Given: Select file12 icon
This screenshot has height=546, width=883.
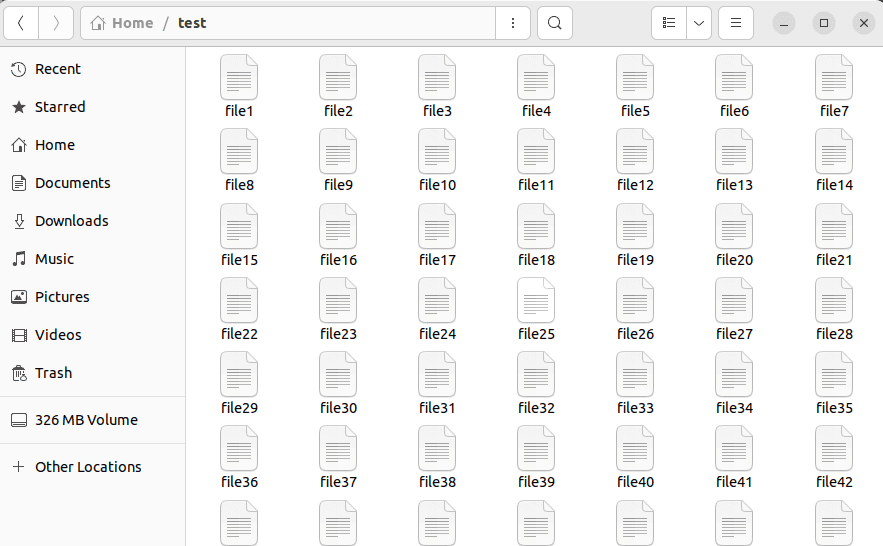Looking at the screenshot, I should click(x=635, y=151).
